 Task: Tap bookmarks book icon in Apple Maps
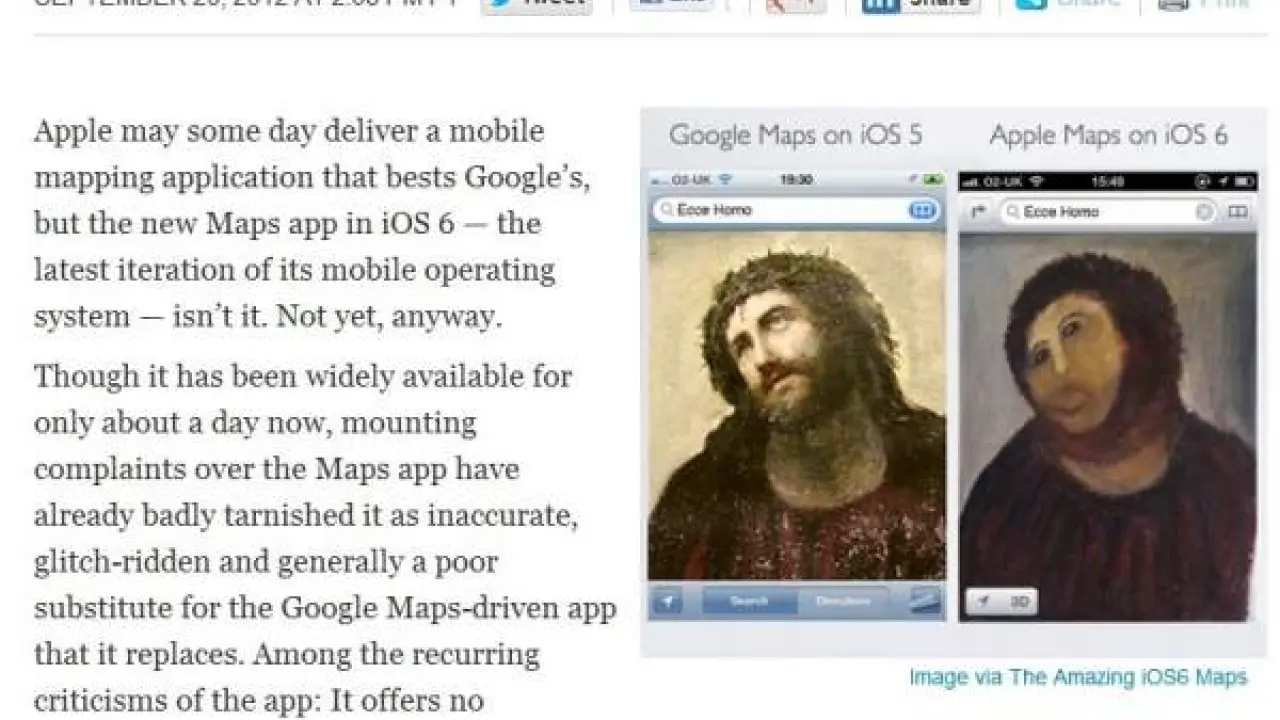pos(1238,212)
